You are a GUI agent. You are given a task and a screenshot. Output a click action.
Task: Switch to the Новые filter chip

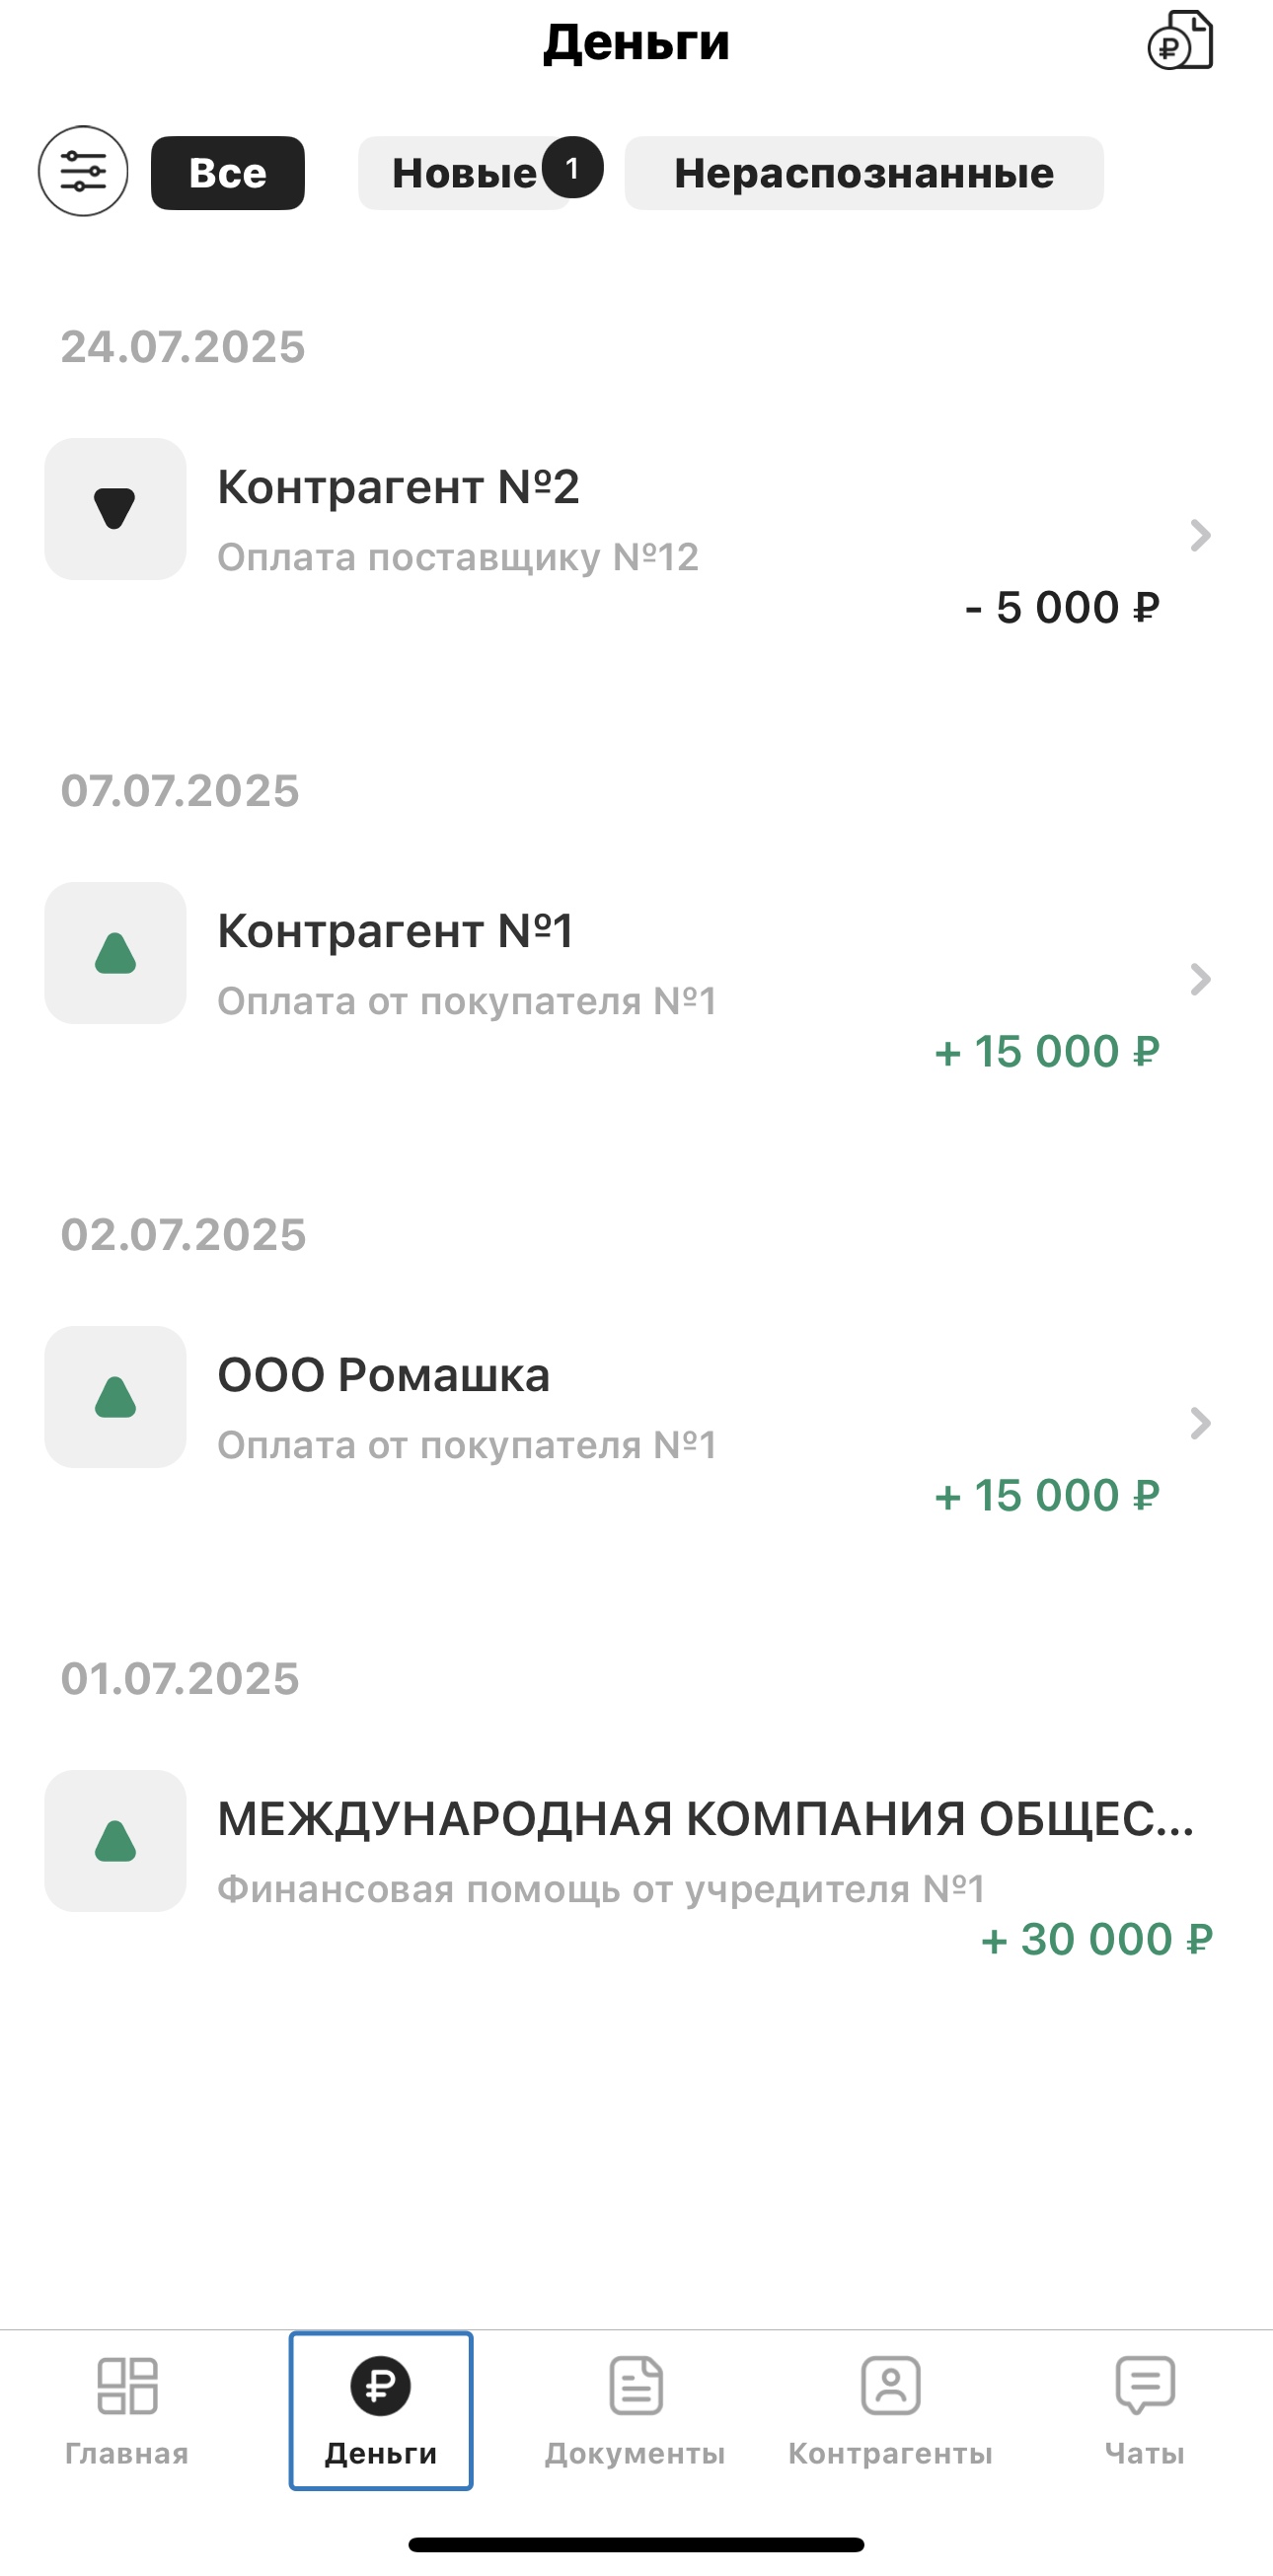[466, 173]
